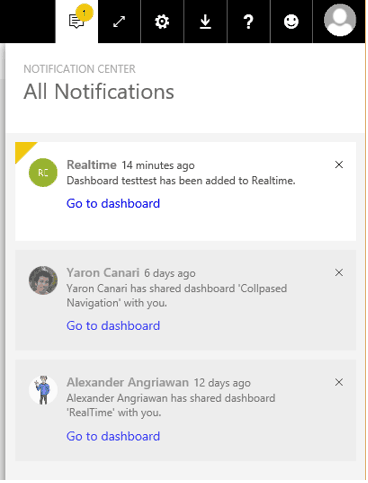Dismiss the Yaron Canari notification

click(x=339, y=273)
